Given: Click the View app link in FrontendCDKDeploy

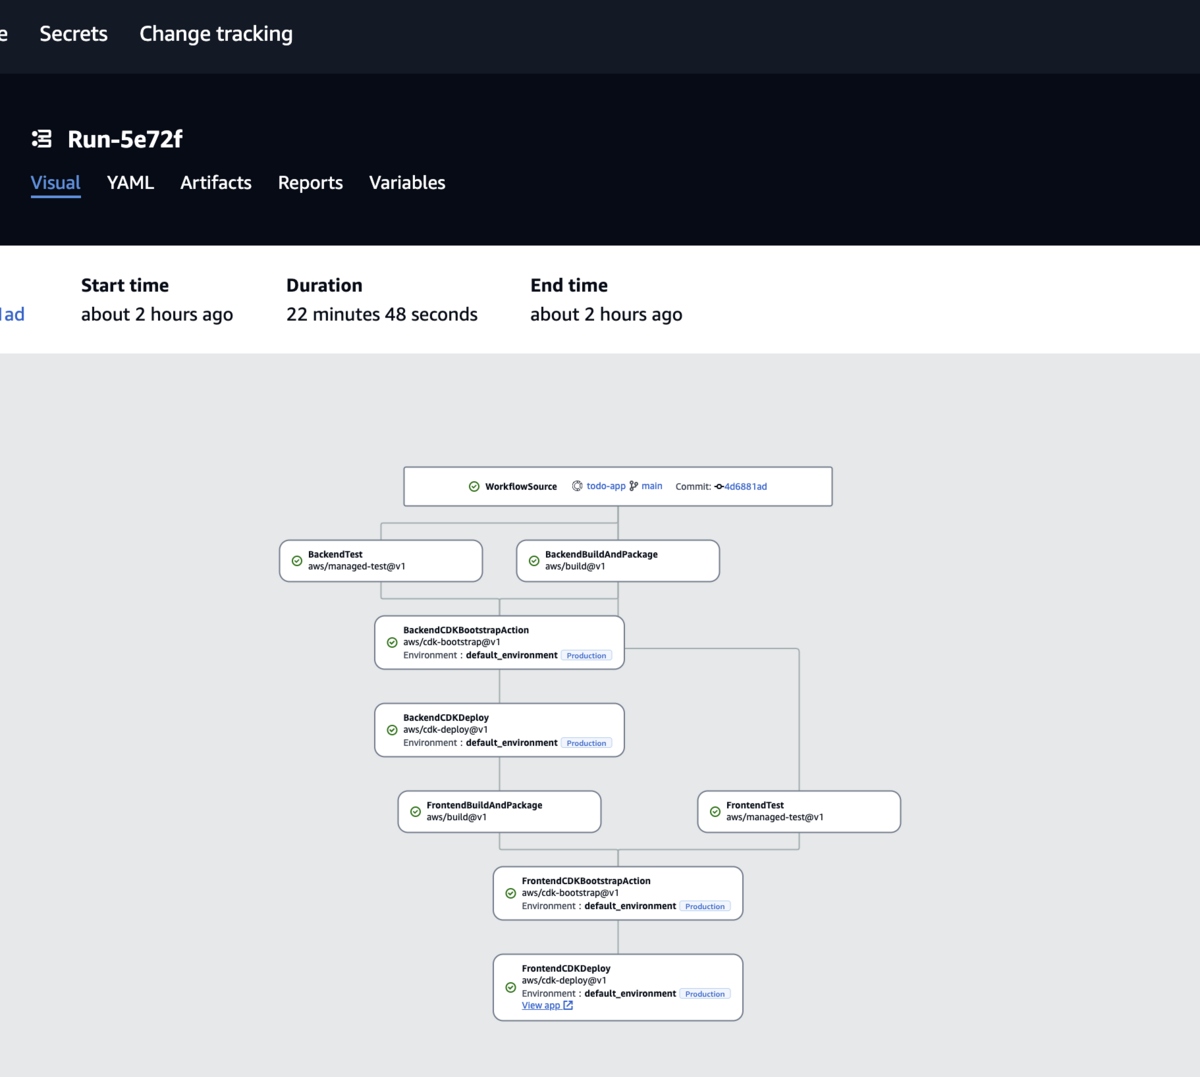Looking at the screenshot, I should pyautogui.click(x=541, y=1005).
